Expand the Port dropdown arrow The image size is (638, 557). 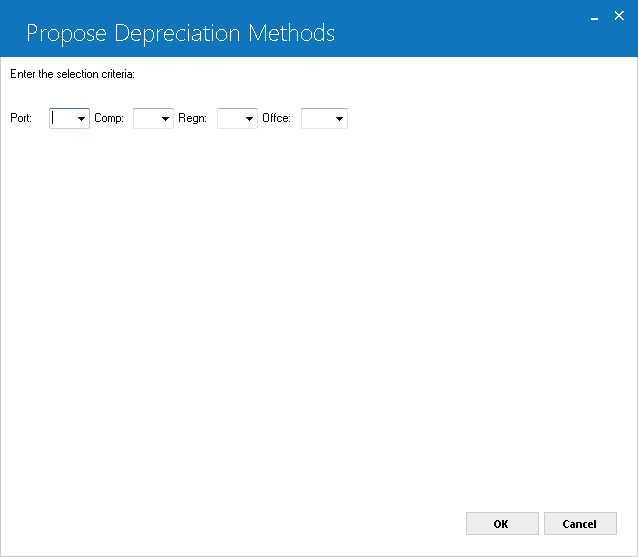point(81,119)
